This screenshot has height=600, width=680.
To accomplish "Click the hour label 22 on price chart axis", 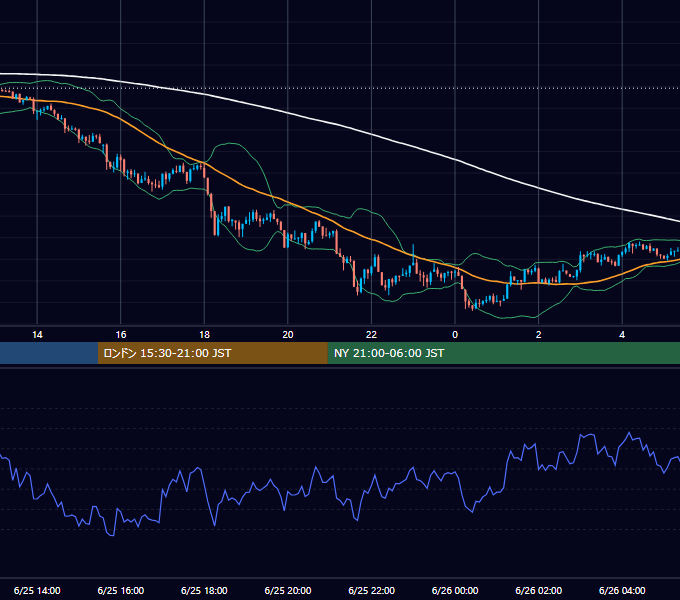I will coord(371,335).
